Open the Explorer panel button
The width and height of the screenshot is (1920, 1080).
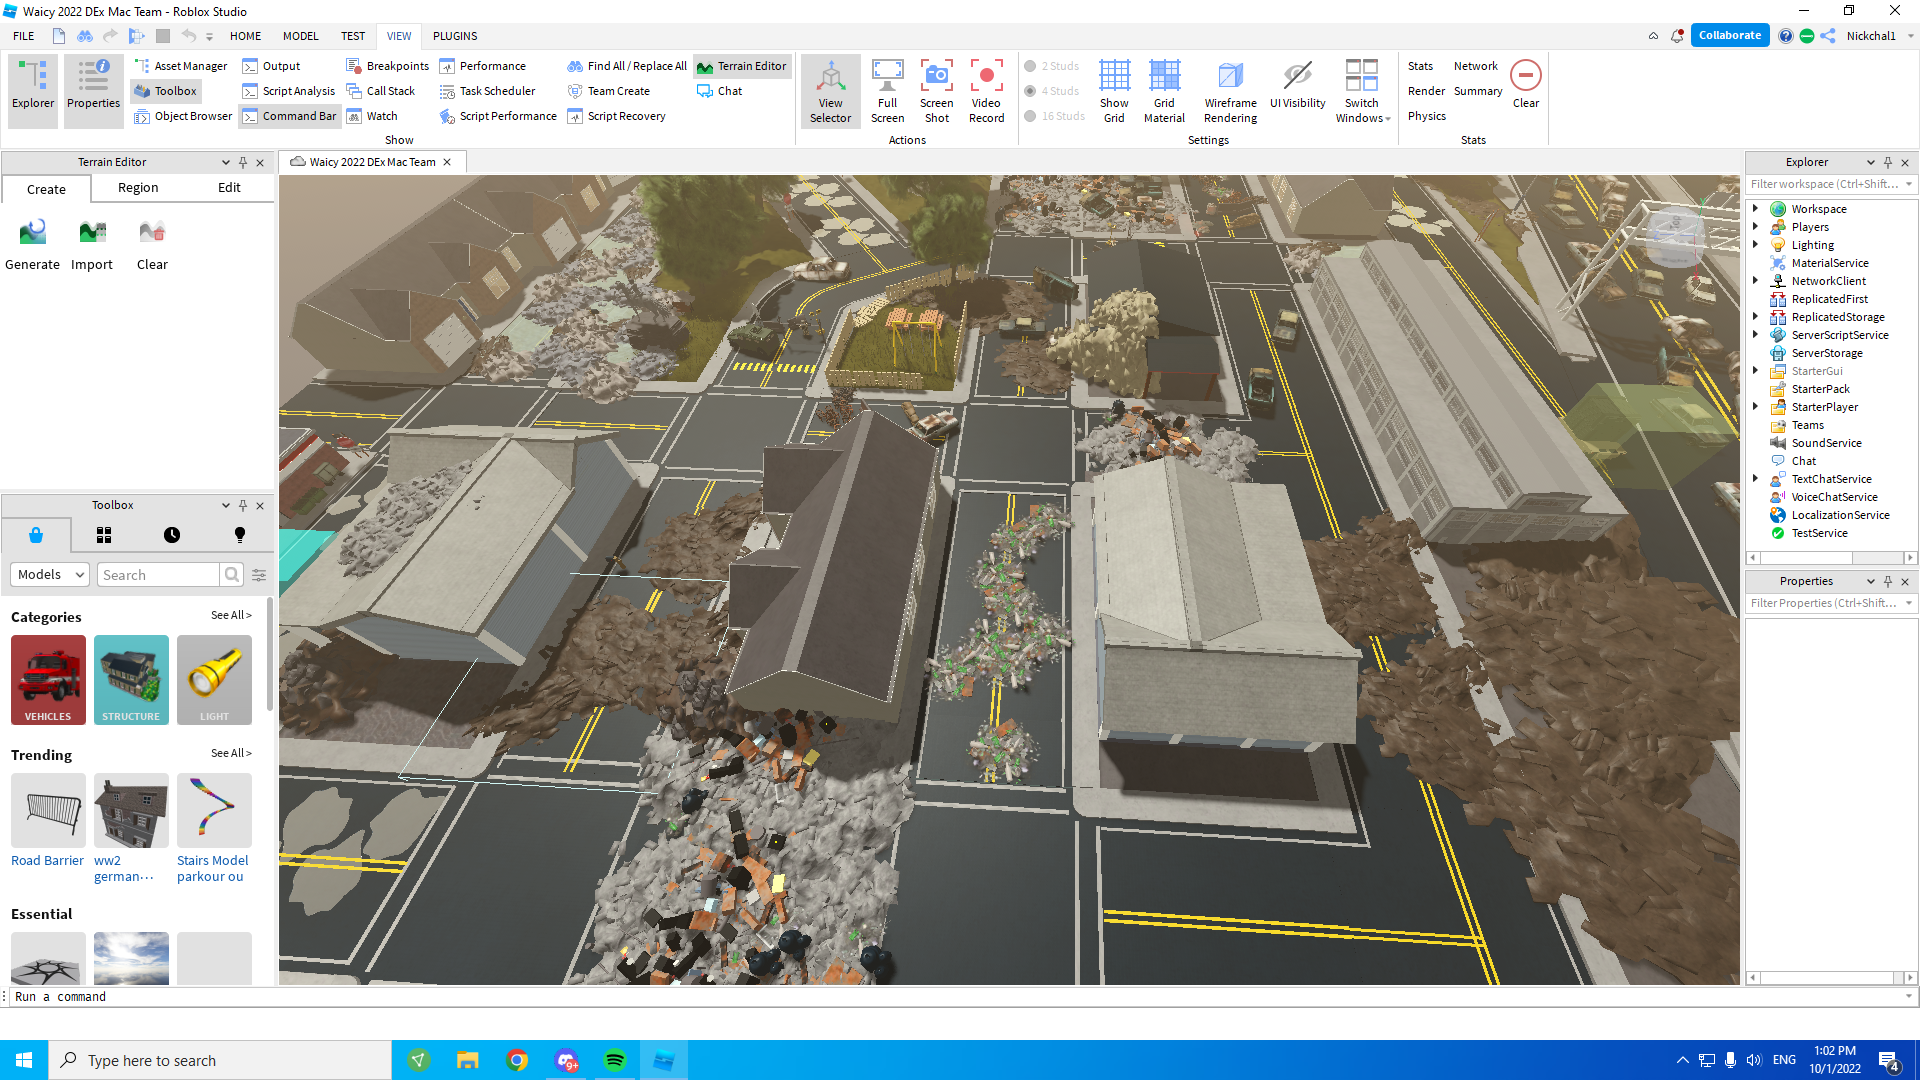coord(33,90)
